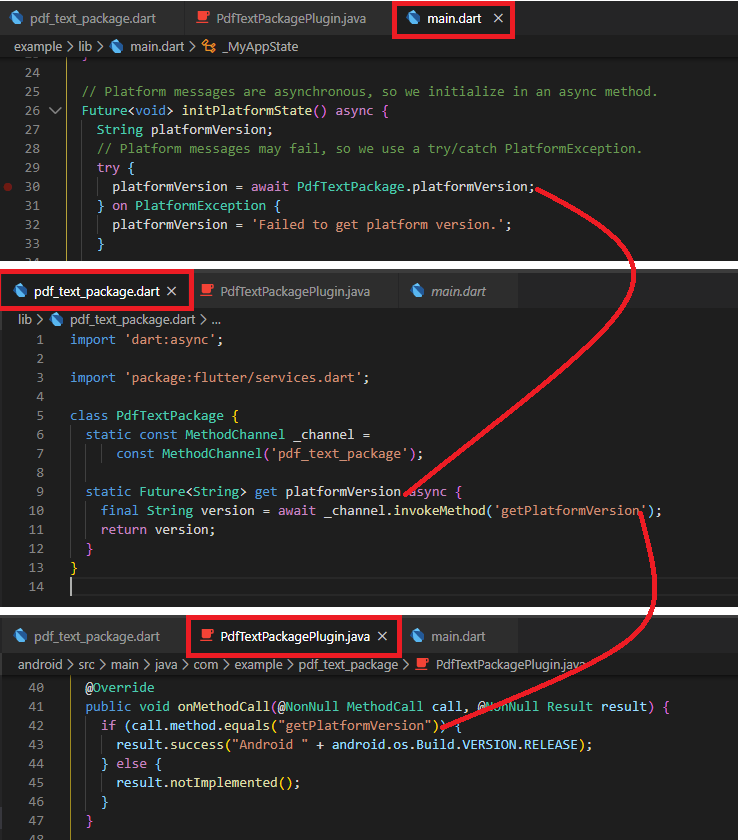Click line number 27 in main.dart

32,130
